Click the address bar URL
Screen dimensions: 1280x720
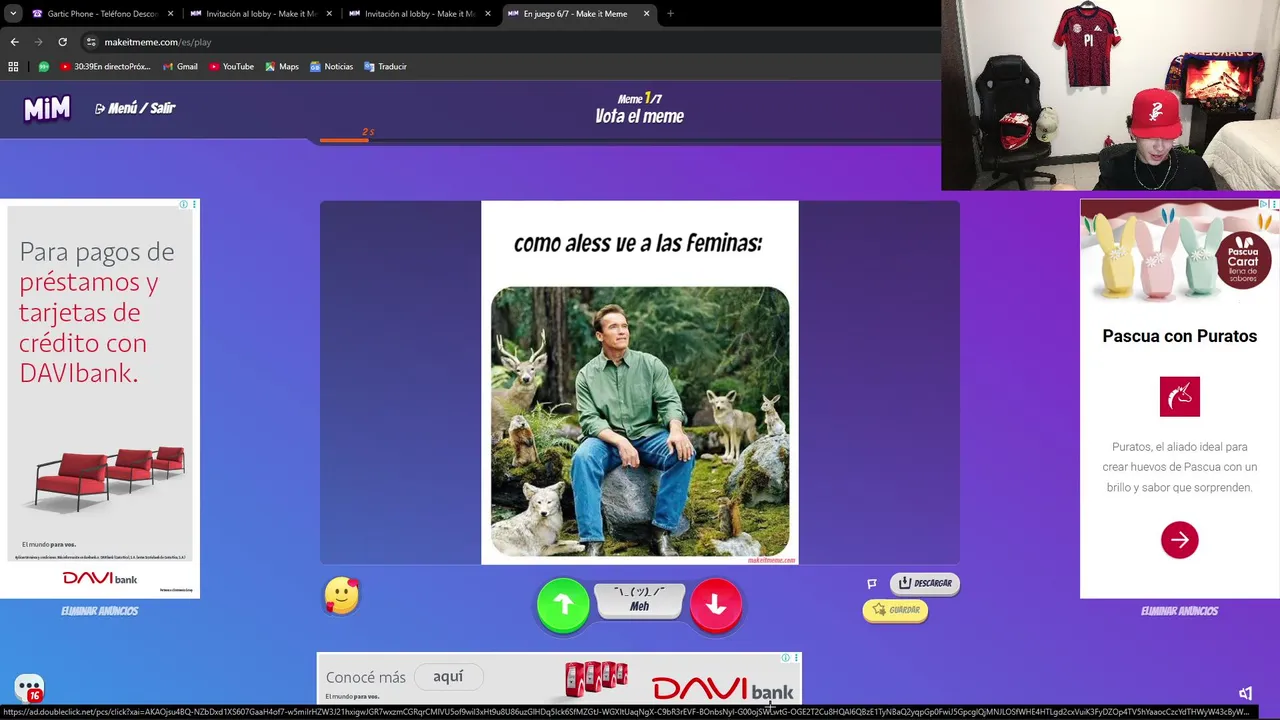pos(158,42)
